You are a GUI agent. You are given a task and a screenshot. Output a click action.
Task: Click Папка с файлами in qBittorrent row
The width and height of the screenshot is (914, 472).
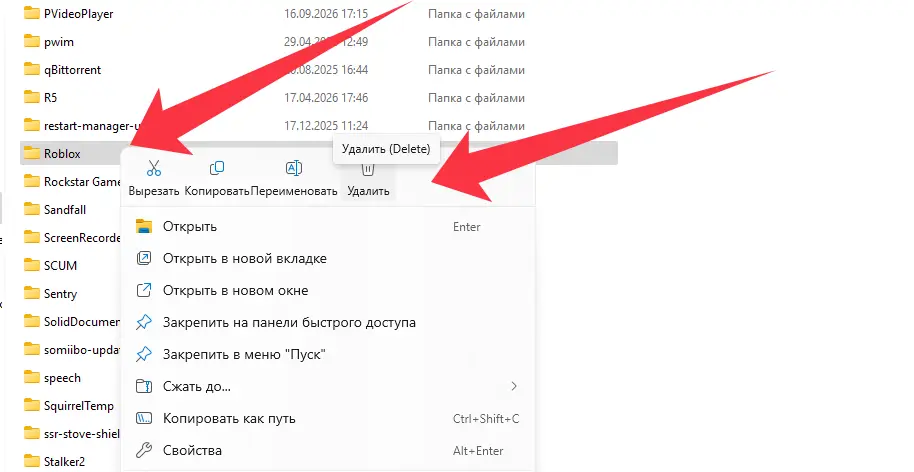(476, 70)
